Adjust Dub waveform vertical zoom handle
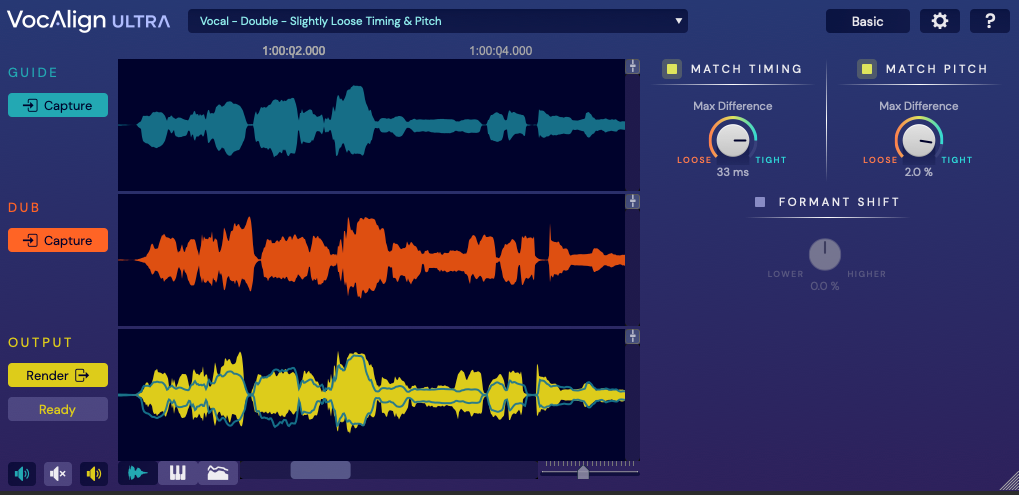Image resolution: width=1019 pixels, height=495 pixels. tap(632, 201)
